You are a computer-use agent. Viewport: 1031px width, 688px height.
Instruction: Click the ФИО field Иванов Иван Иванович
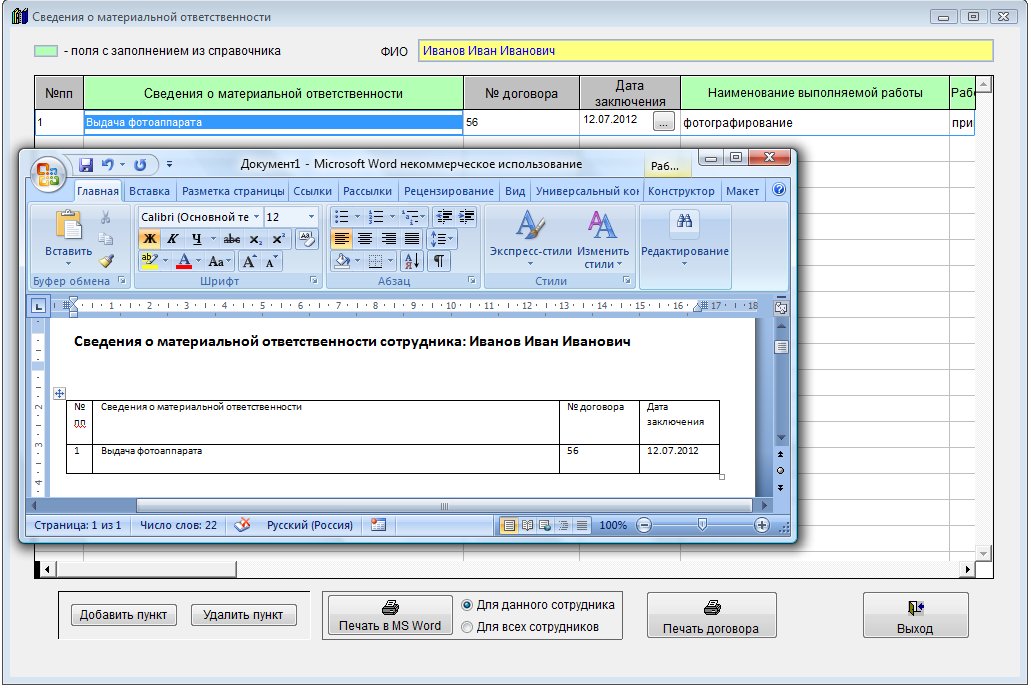pos(706,51)
